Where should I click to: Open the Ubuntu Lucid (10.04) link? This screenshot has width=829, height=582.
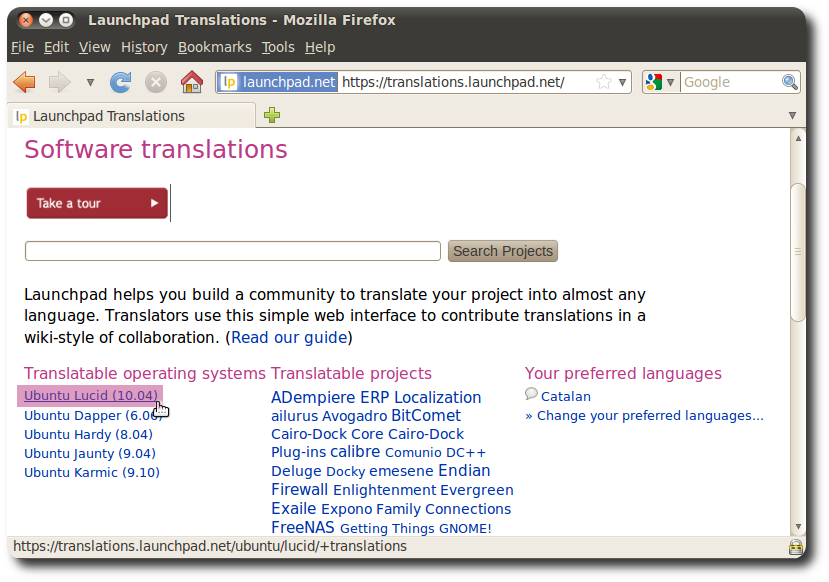tap(91, 395)
